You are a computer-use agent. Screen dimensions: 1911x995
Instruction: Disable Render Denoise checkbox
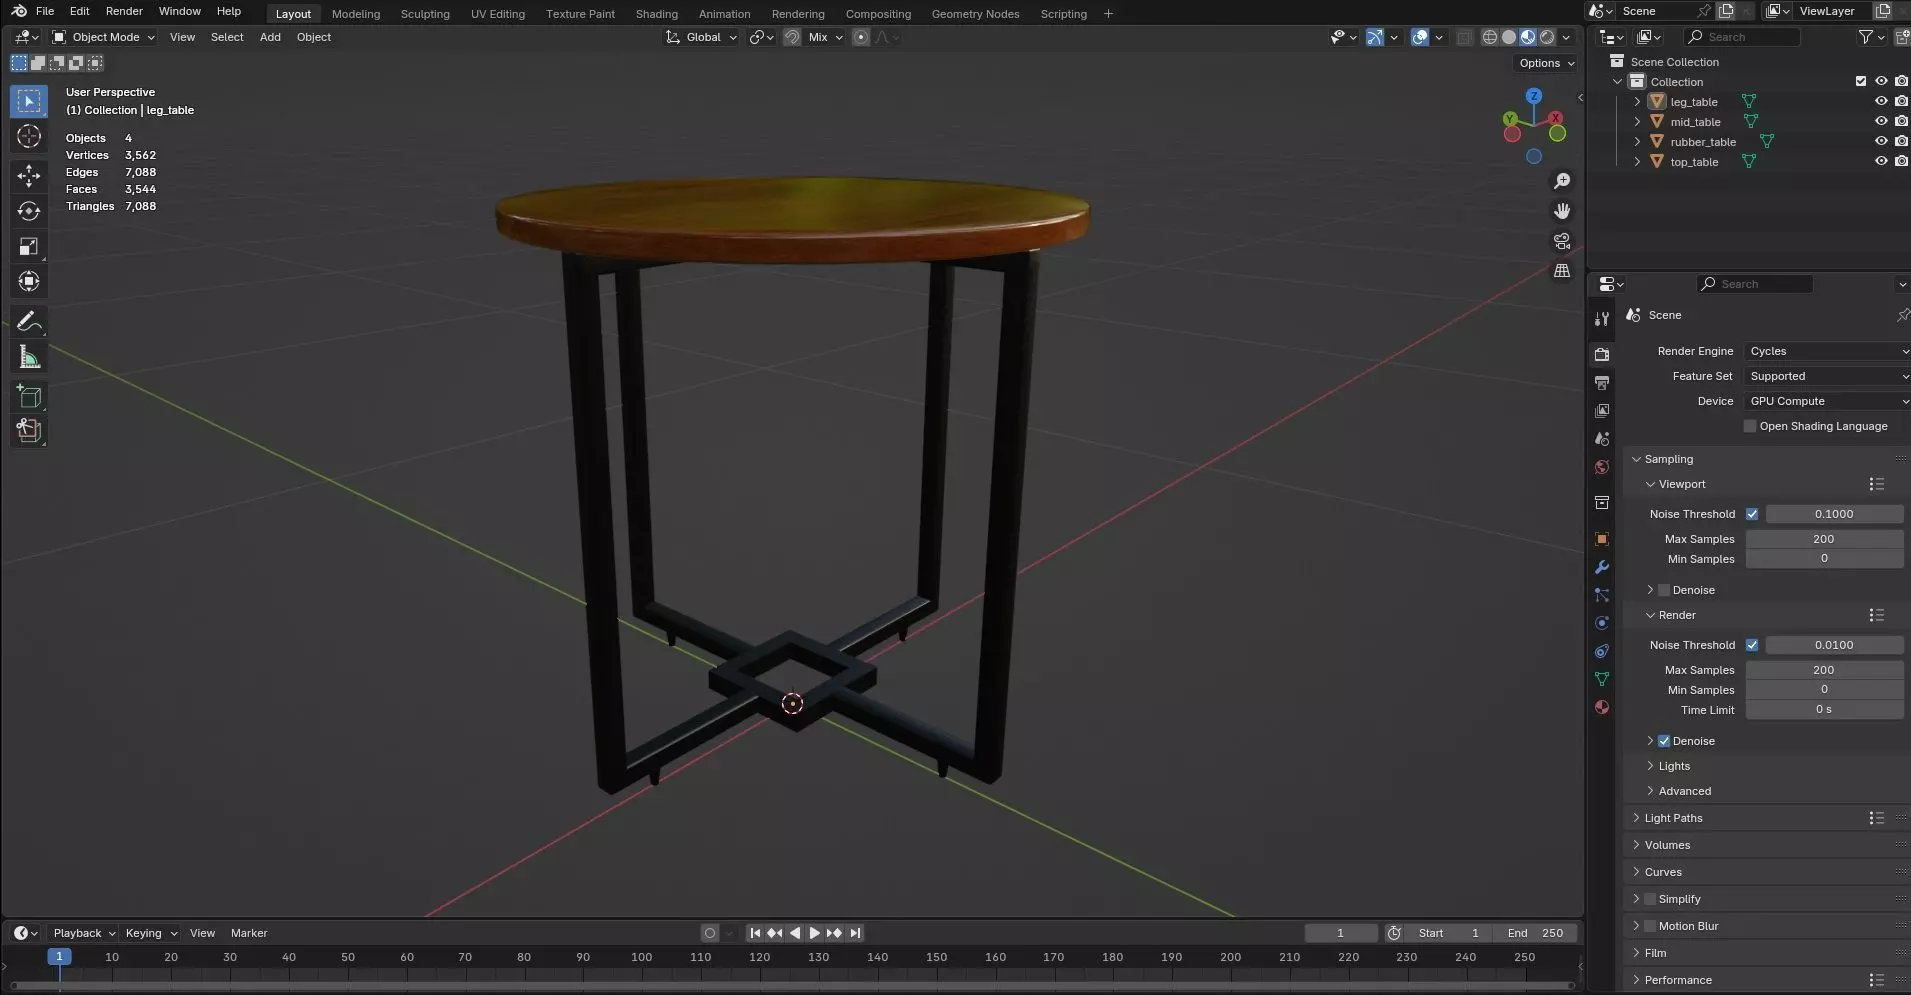(x=1664, y=741)
